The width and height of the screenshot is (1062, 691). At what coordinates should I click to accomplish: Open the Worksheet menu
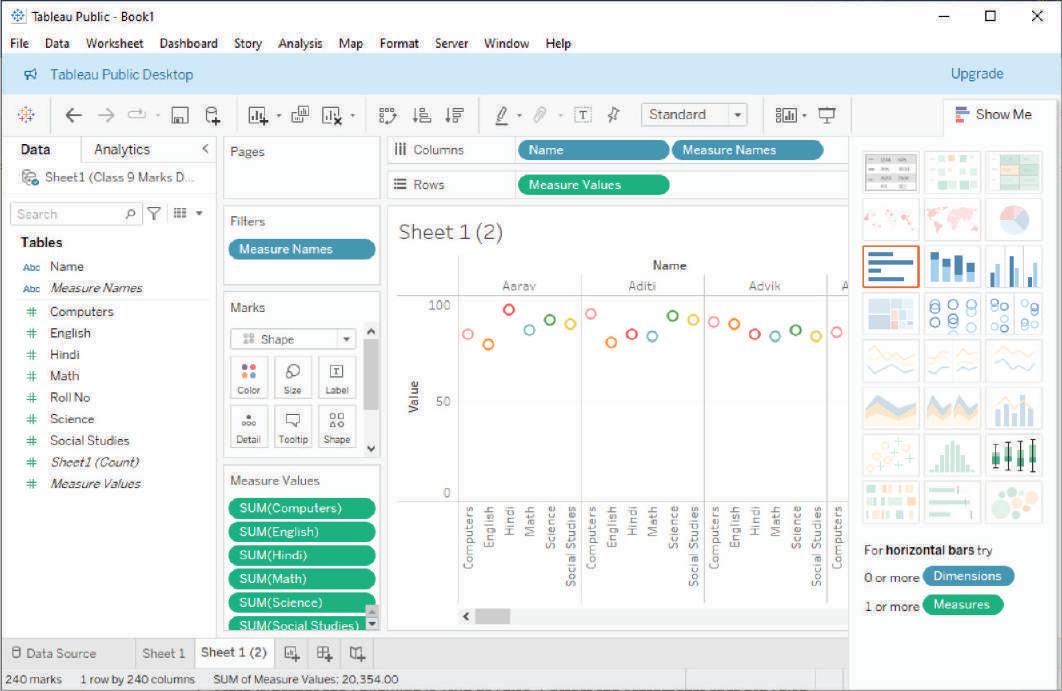tap(114, 43)
